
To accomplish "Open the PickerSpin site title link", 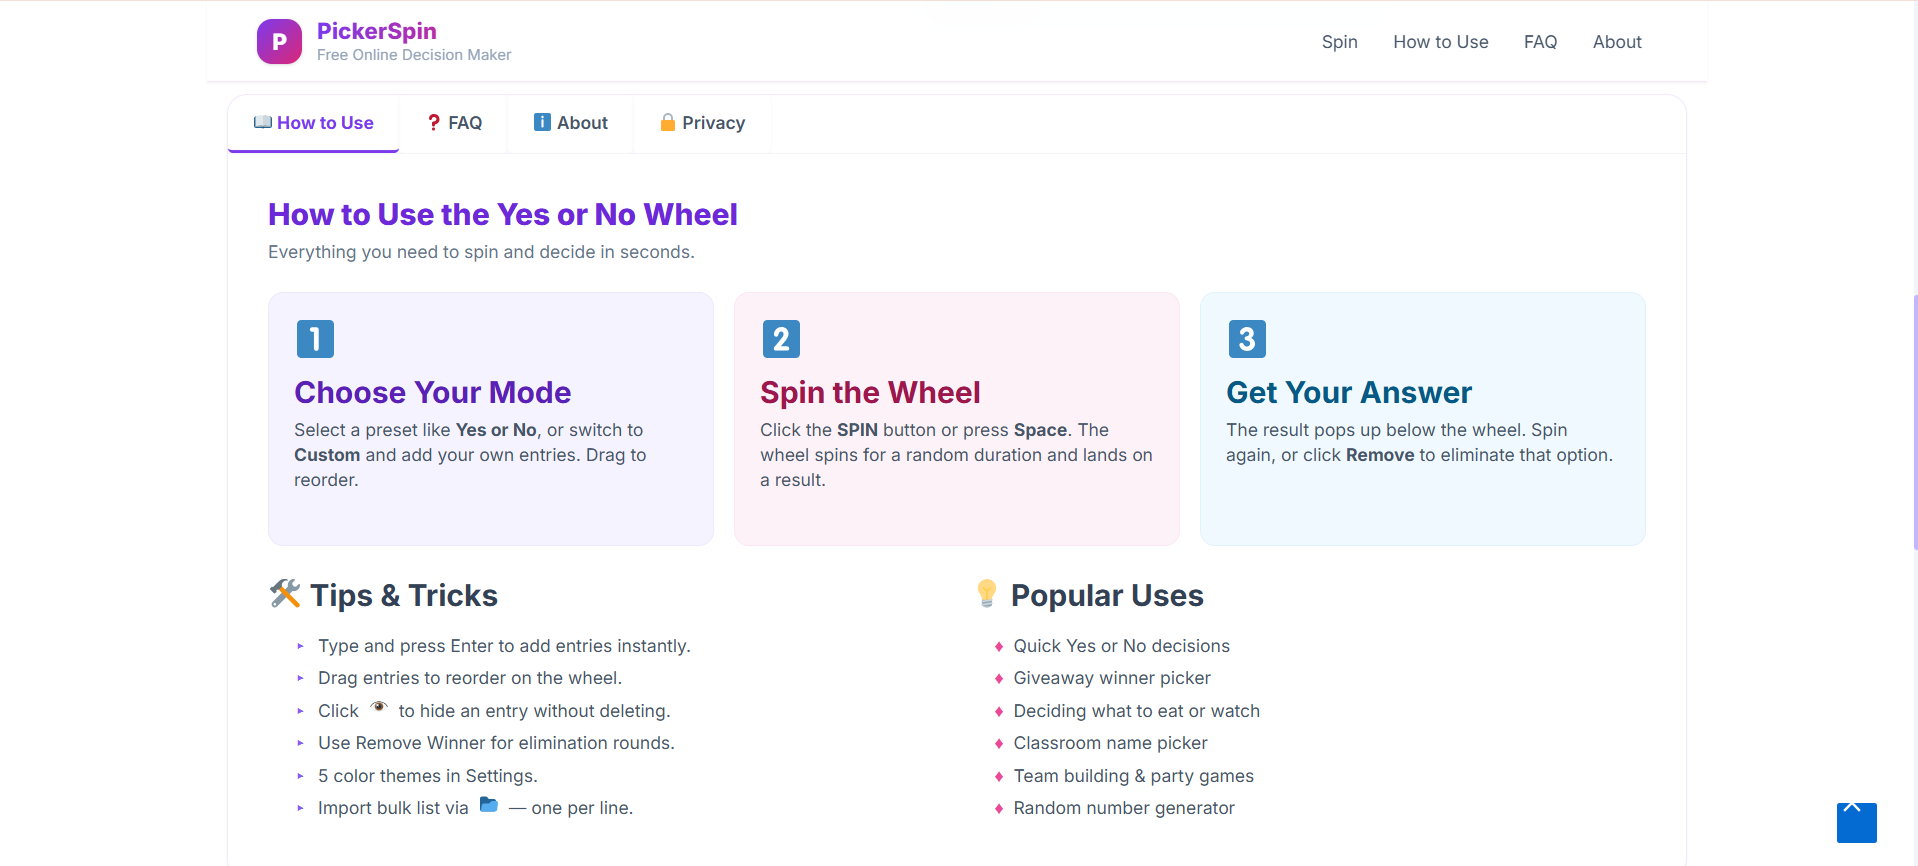I will [376, 31].
